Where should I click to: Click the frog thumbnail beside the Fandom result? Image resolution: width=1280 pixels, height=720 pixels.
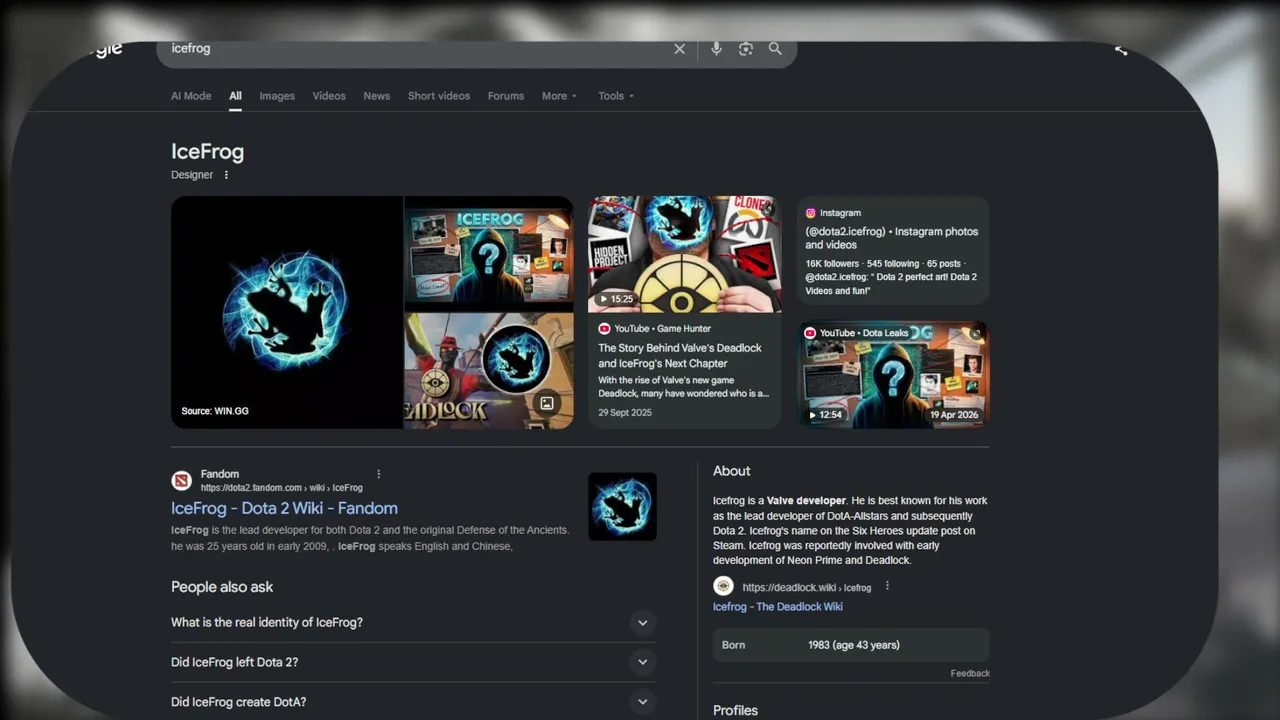[x=622, y=507]
